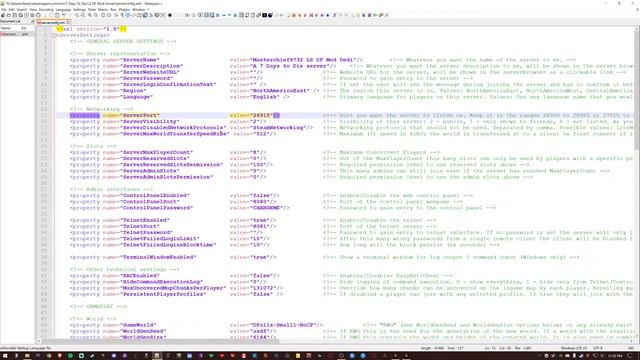640x360 pixels.
Task: Toggle show all characters
Action: click(x=122, y=15)
